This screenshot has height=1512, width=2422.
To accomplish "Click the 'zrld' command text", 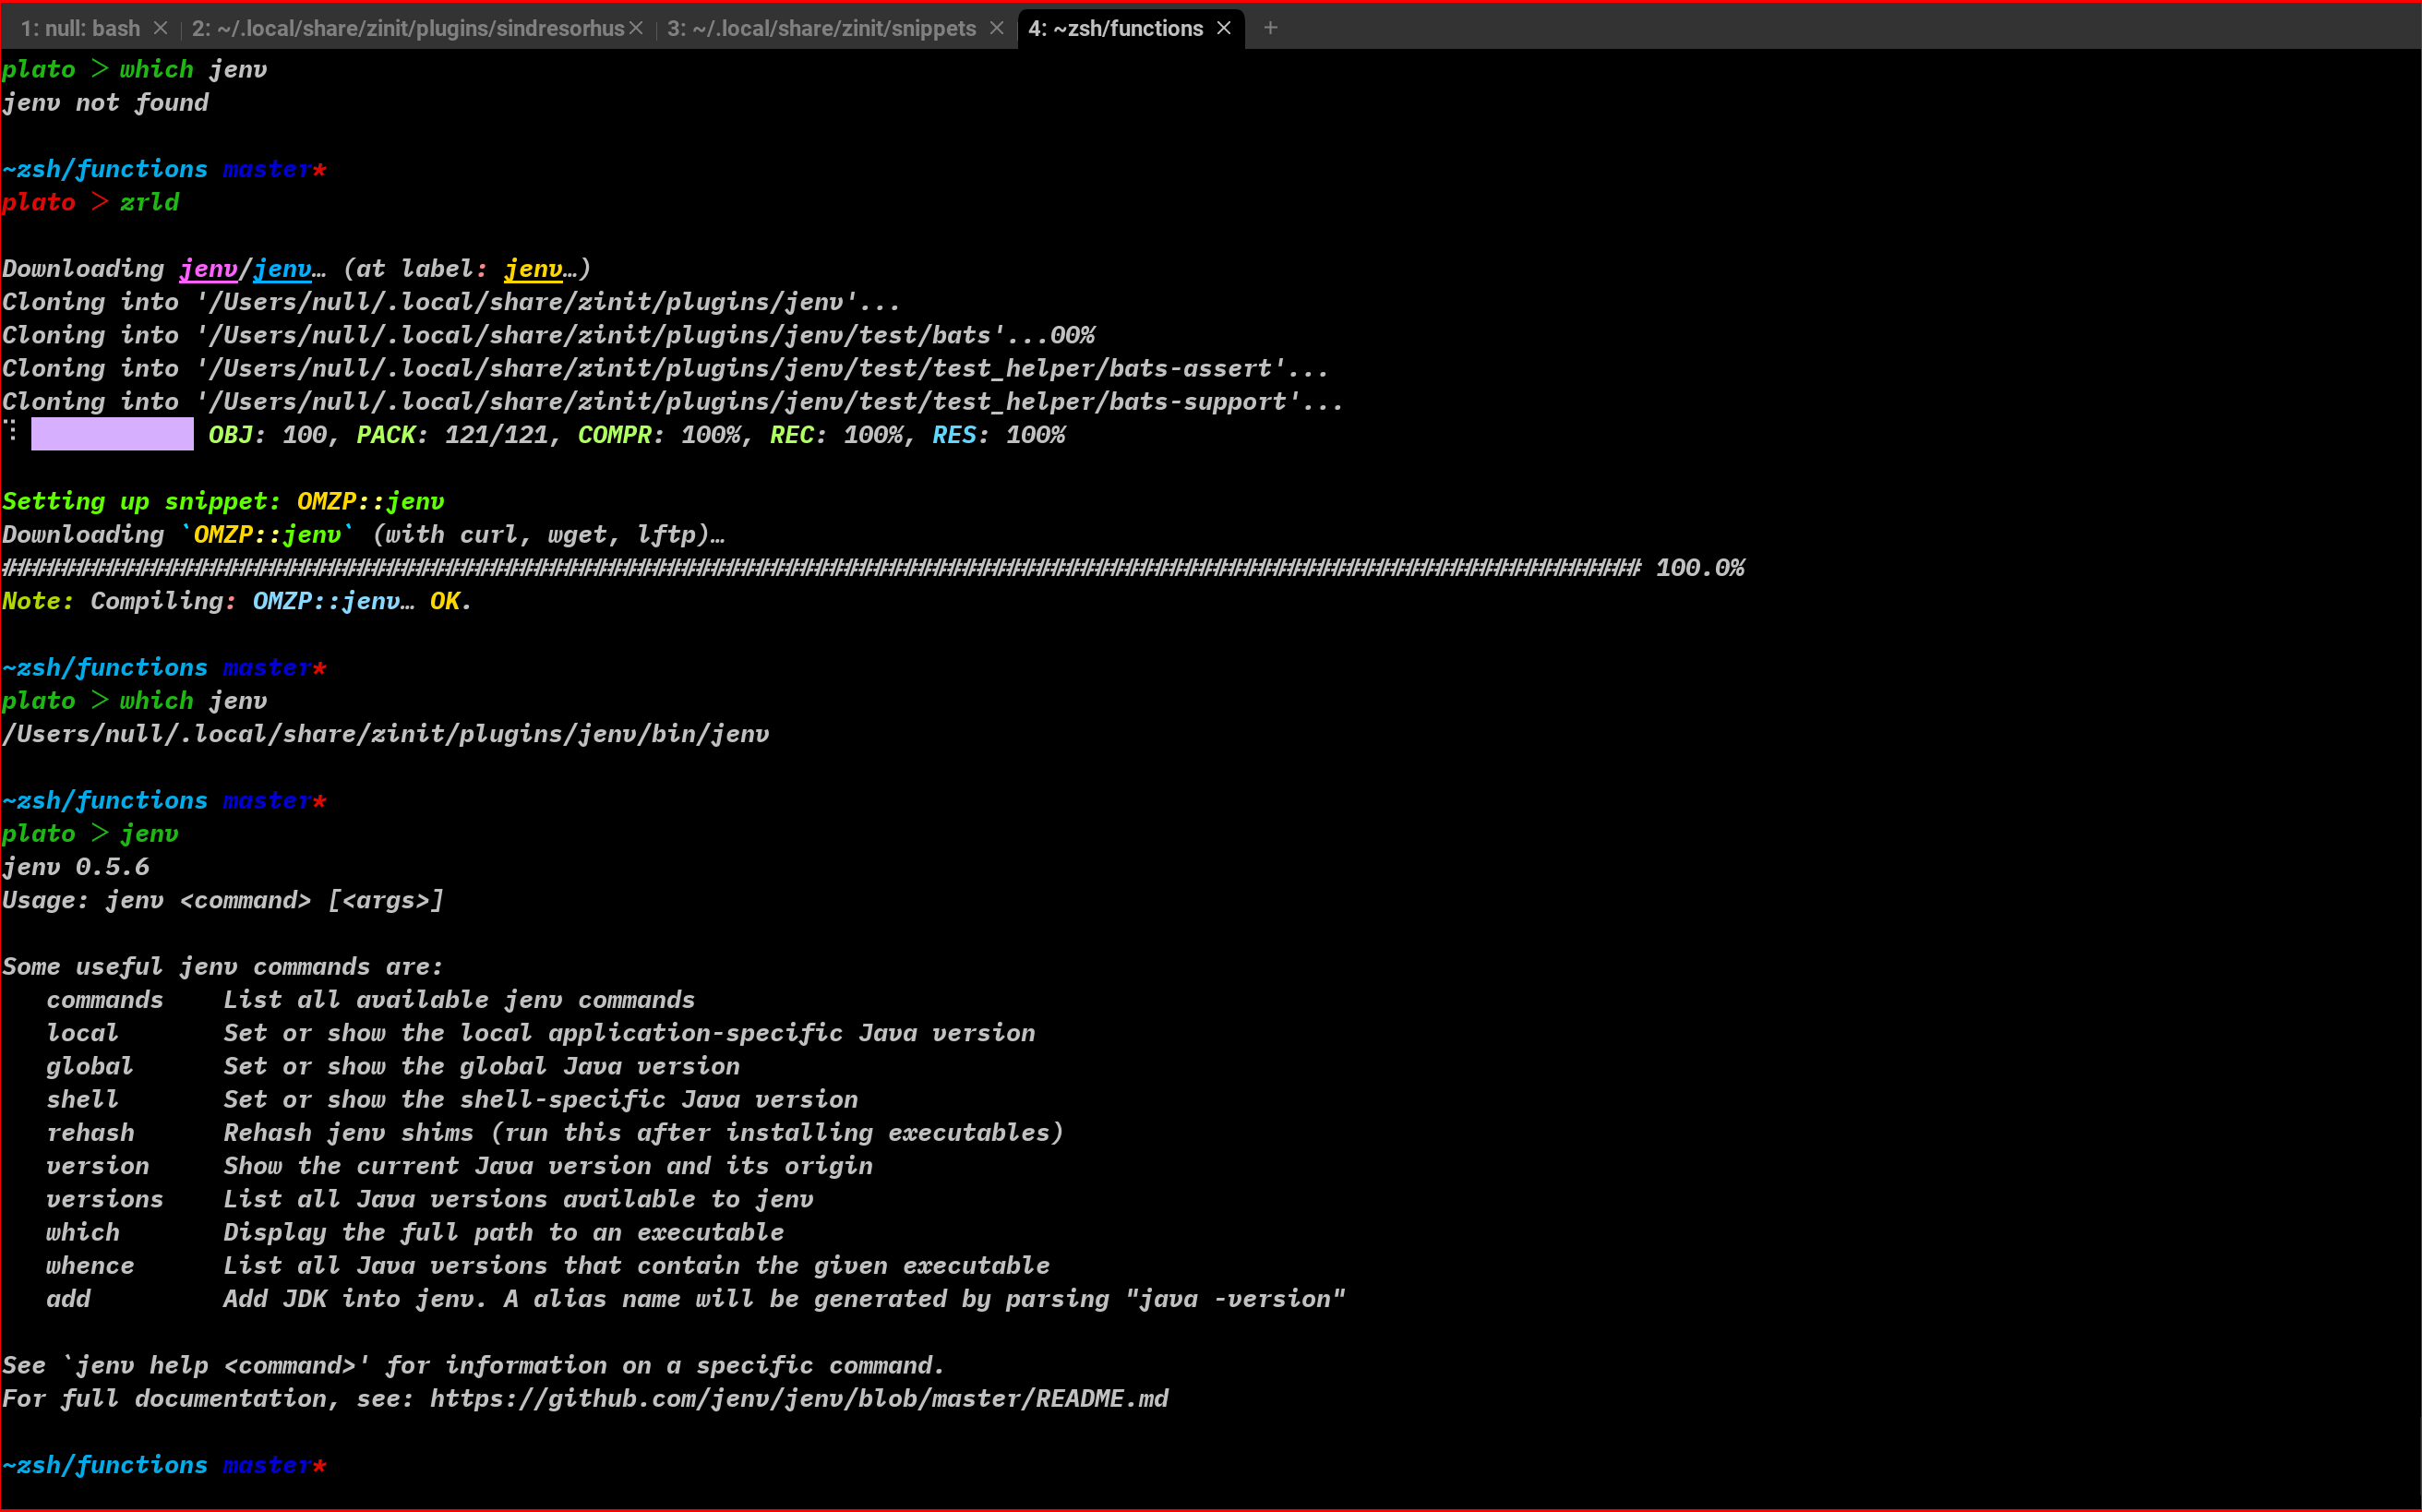I will 149,202.
